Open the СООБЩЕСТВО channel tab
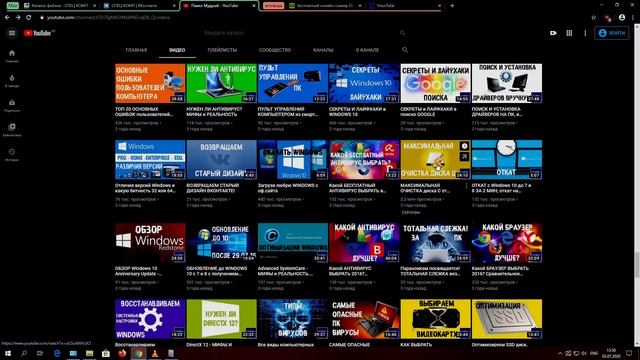Screen dimensions: 640x360 (275, 50)
